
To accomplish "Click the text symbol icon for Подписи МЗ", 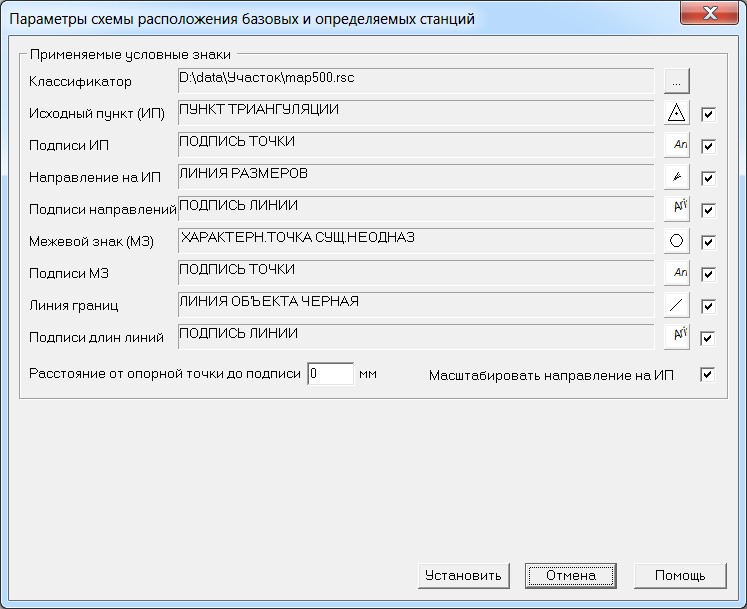I will (677, 274).
